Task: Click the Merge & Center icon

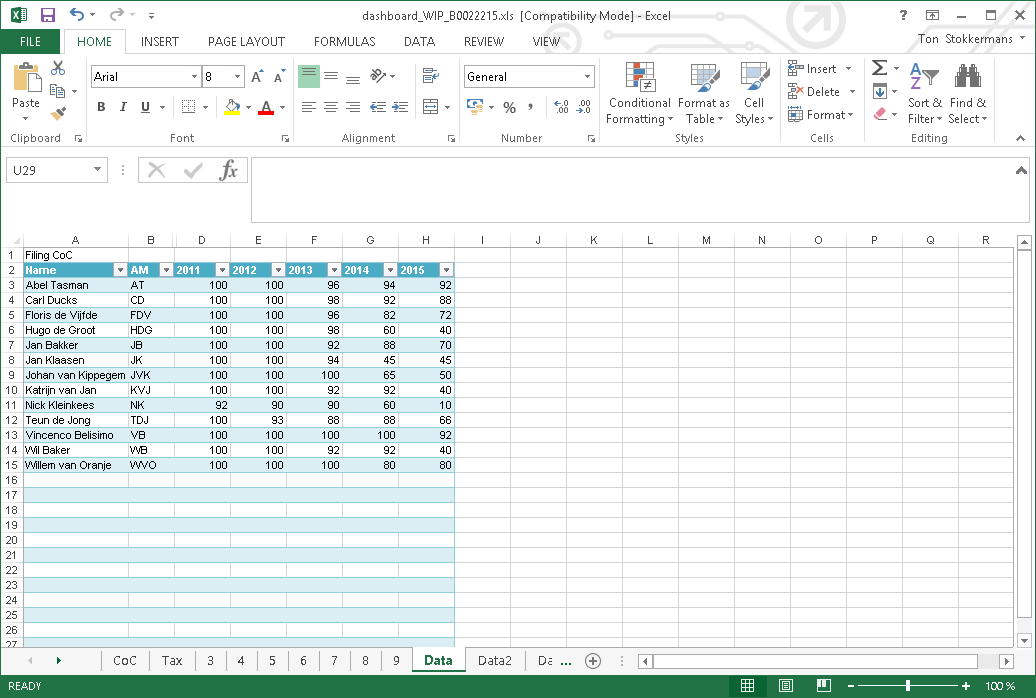Action: [431, 106]
